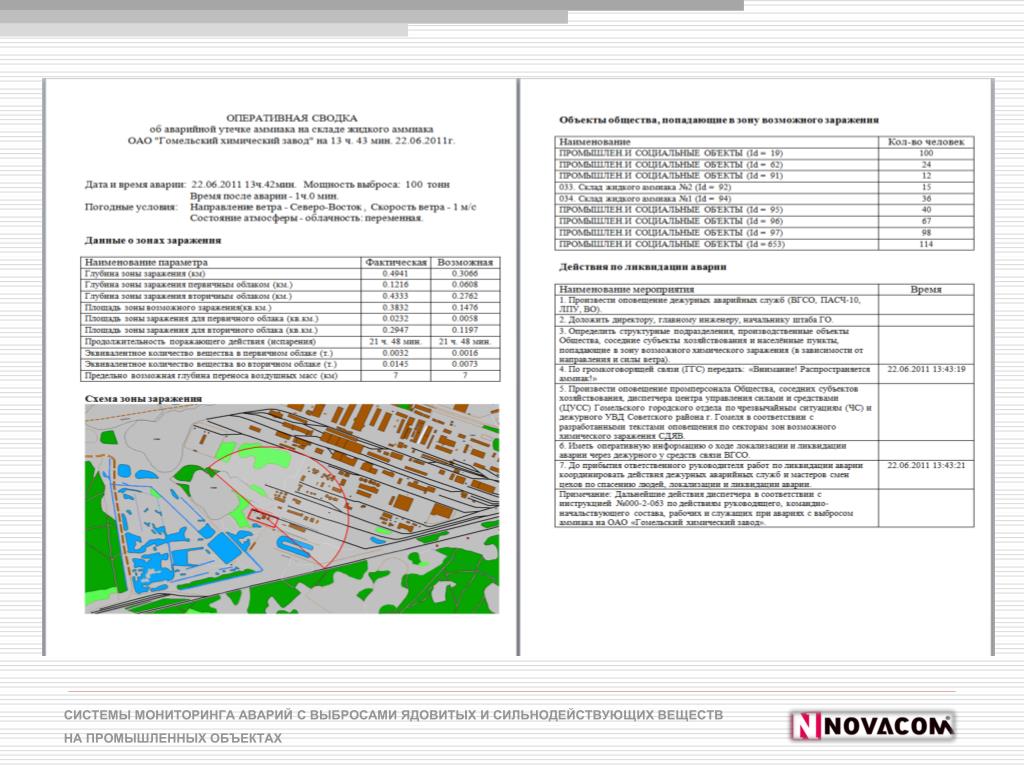Select the 'Схема зоны заражения' heading

click(143, 398)
